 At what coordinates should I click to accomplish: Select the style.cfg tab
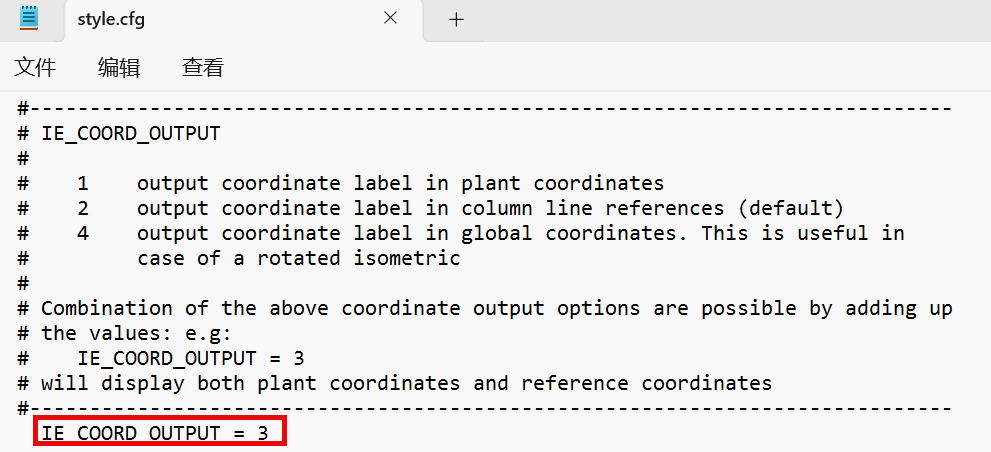click(200, 19)
